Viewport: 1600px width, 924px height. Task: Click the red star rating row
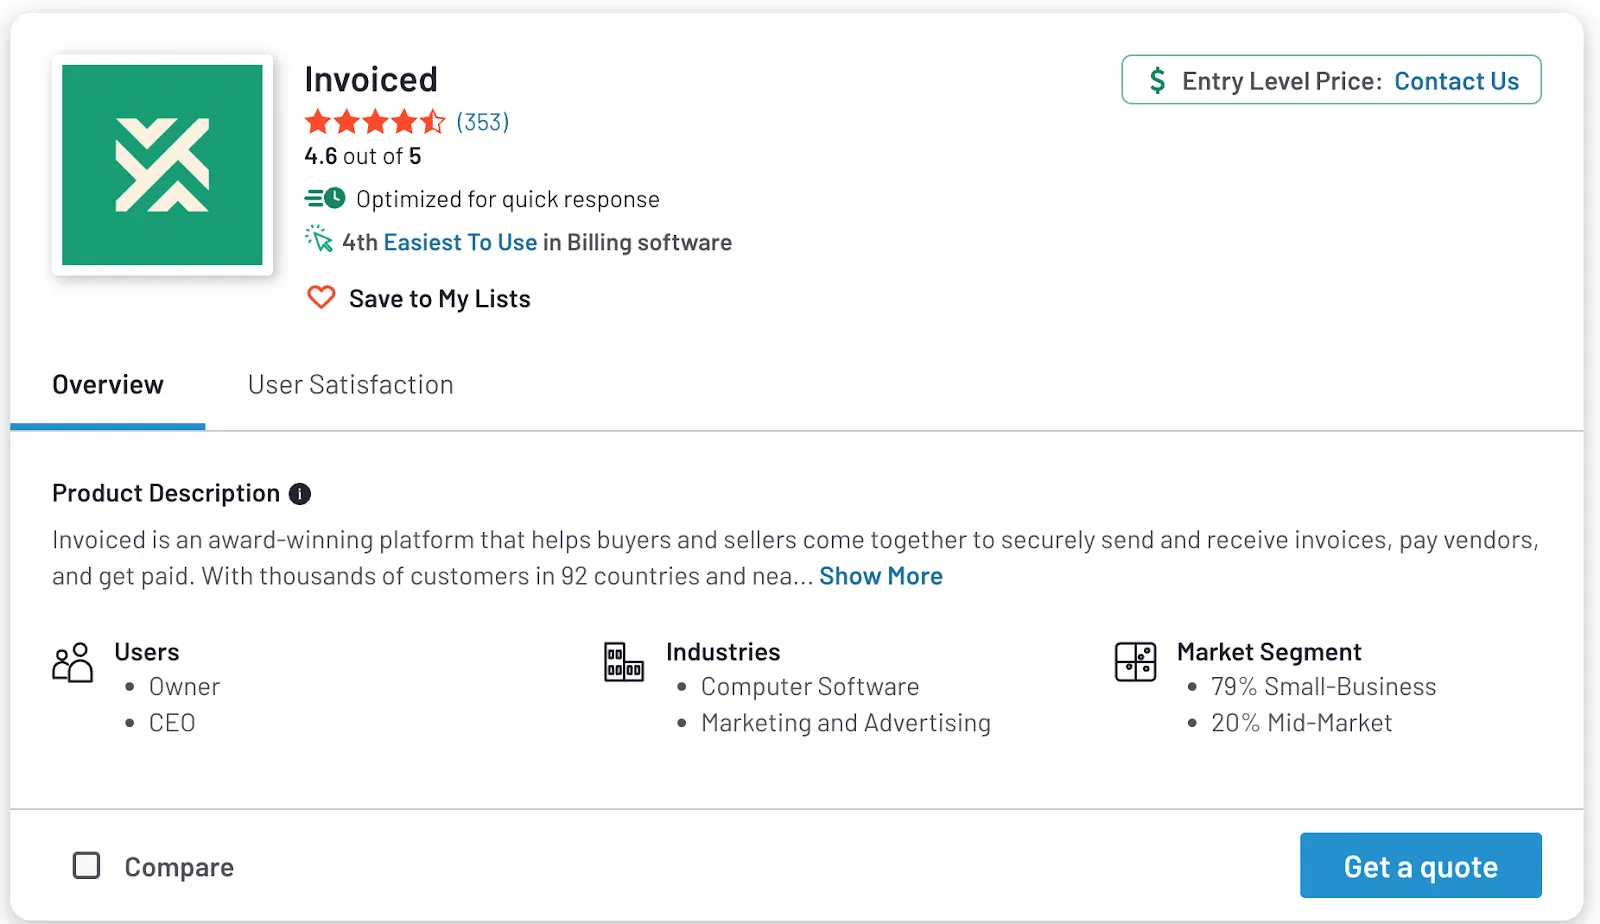click(375, 121)
